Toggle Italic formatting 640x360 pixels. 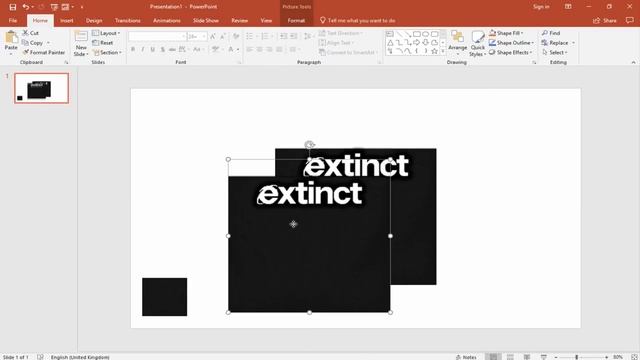coord(143,49)
